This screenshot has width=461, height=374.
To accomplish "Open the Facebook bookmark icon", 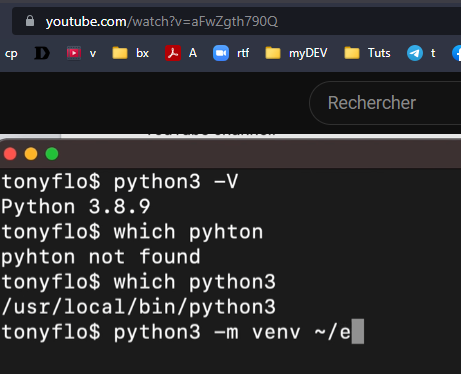I will [457, 53].
